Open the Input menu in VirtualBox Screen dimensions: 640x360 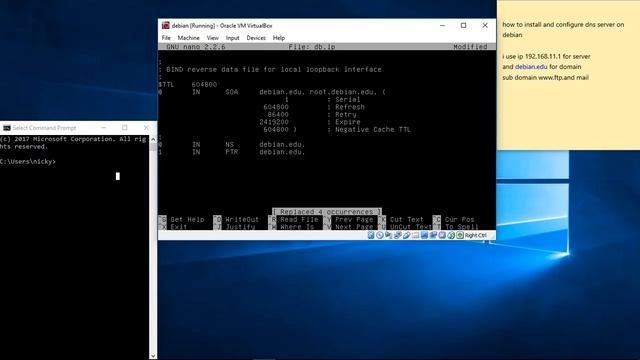(x=233, y=38)
